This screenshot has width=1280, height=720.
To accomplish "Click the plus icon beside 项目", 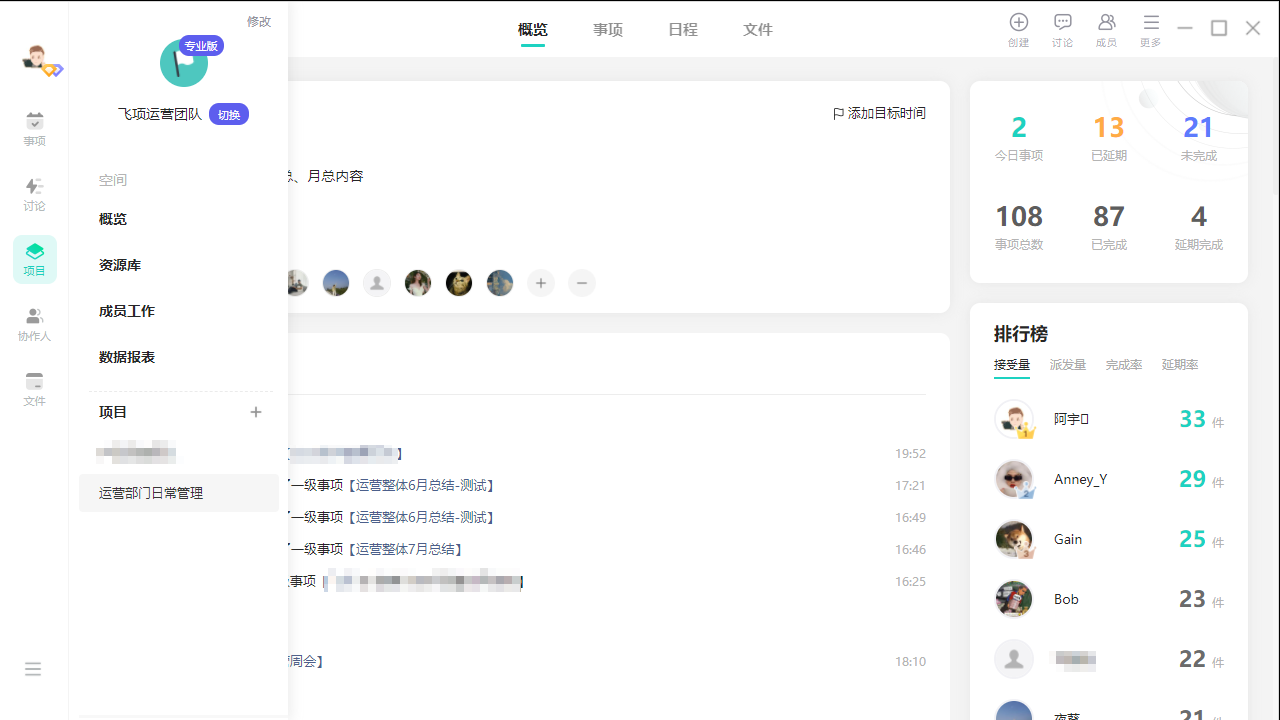I will [256, 412].
